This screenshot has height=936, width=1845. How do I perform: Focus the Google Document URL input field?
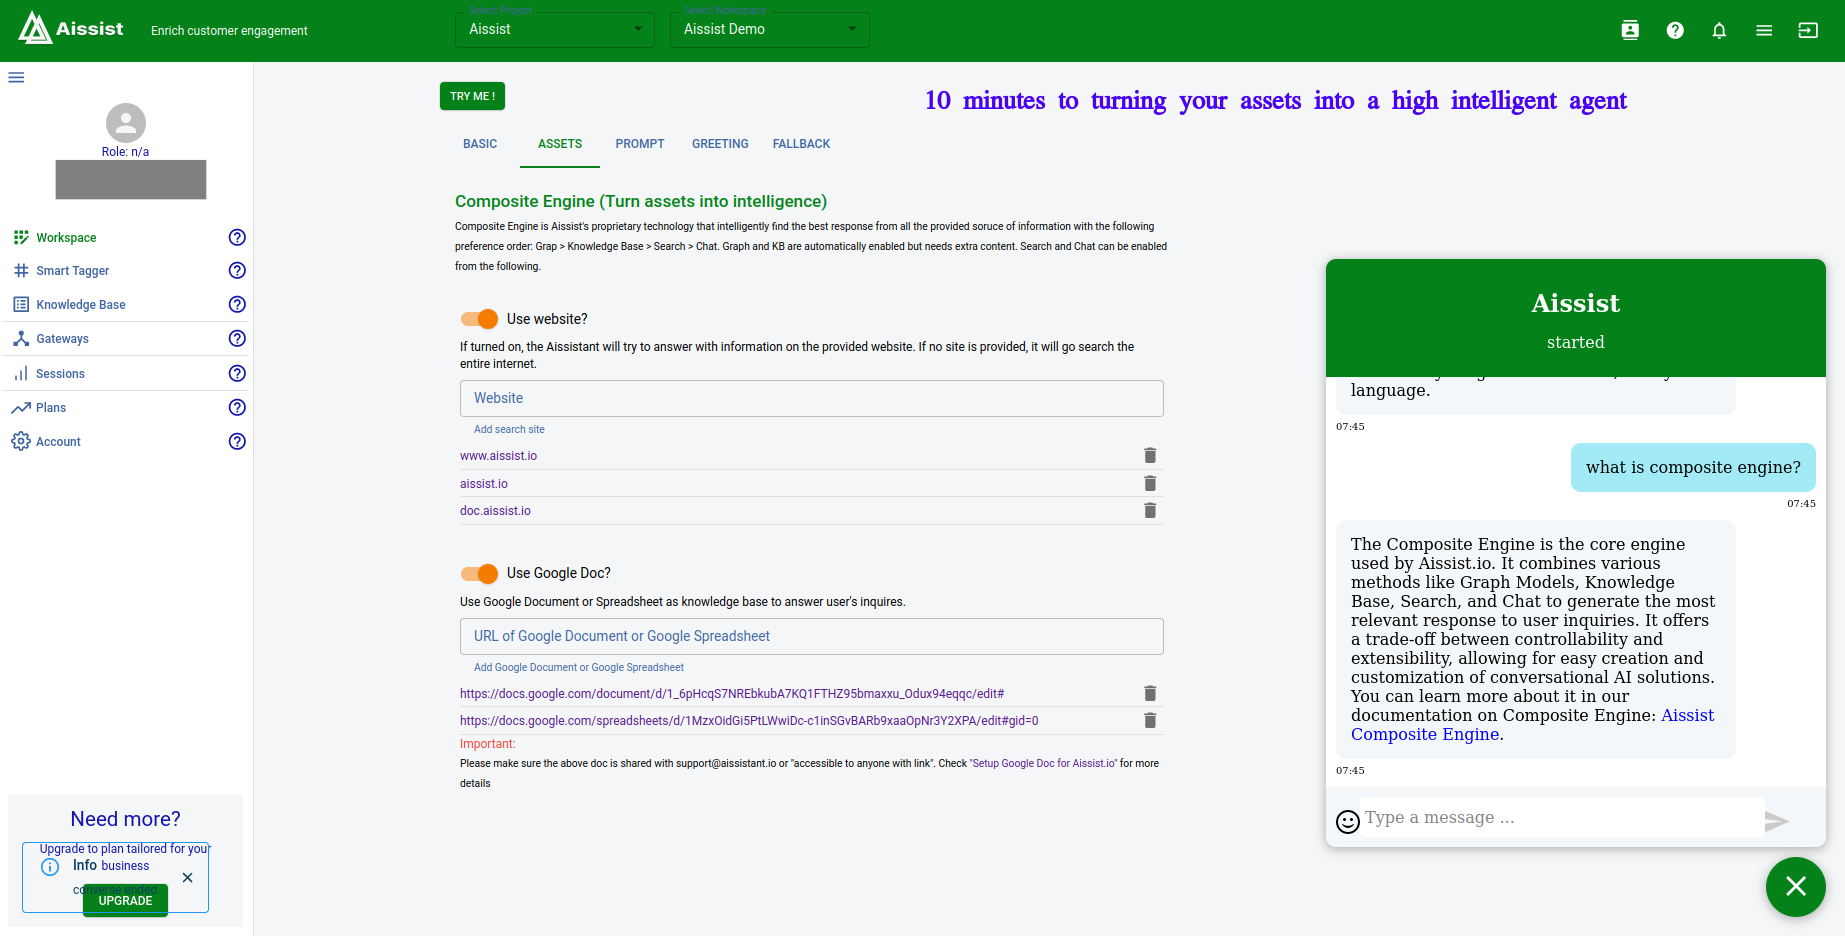[x=811, y=636]
